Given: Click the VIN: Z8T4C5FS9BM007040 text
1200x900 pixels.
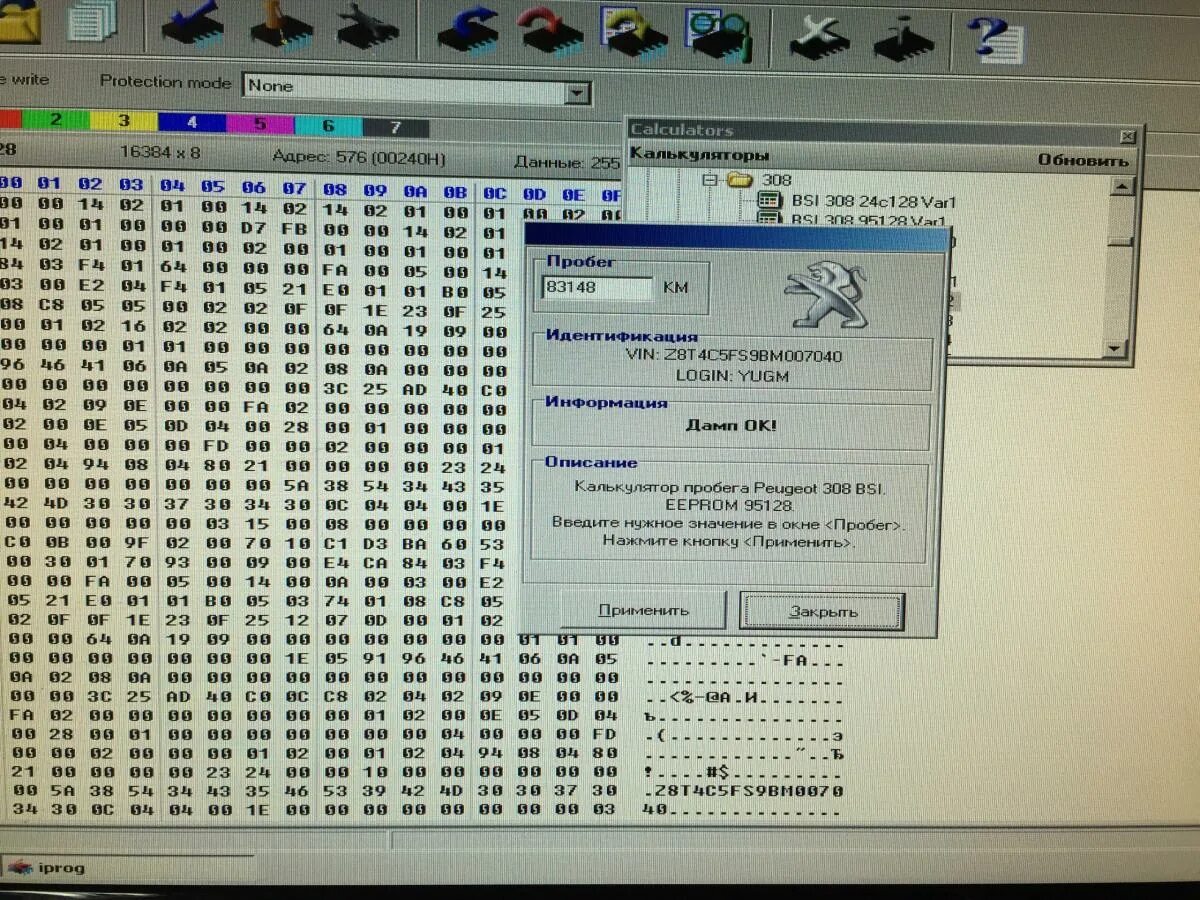Looking at the screenshot, I should click(x=733, y=356).
